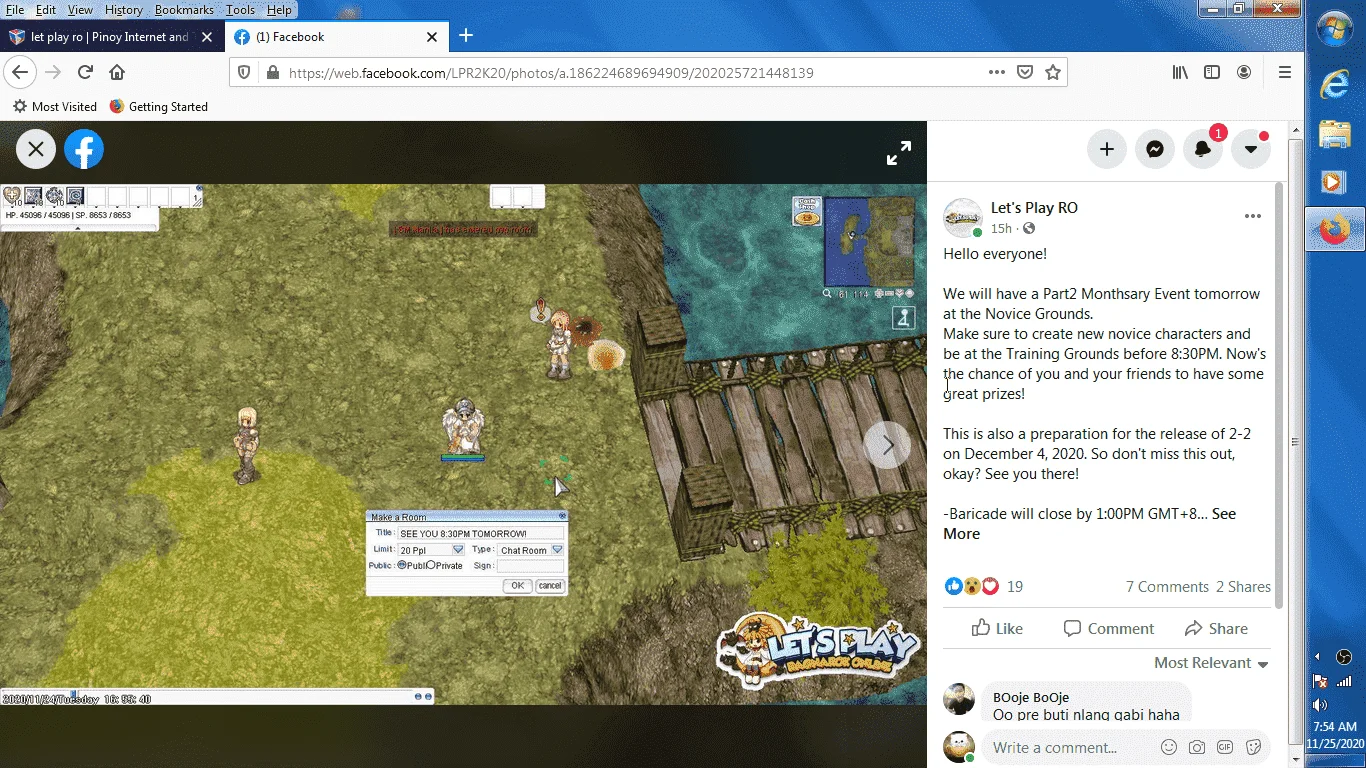Image resolution: width=1366 pixels, height=768 pixels.
Task: Open the Help menu
Action: tap(280, 9)
